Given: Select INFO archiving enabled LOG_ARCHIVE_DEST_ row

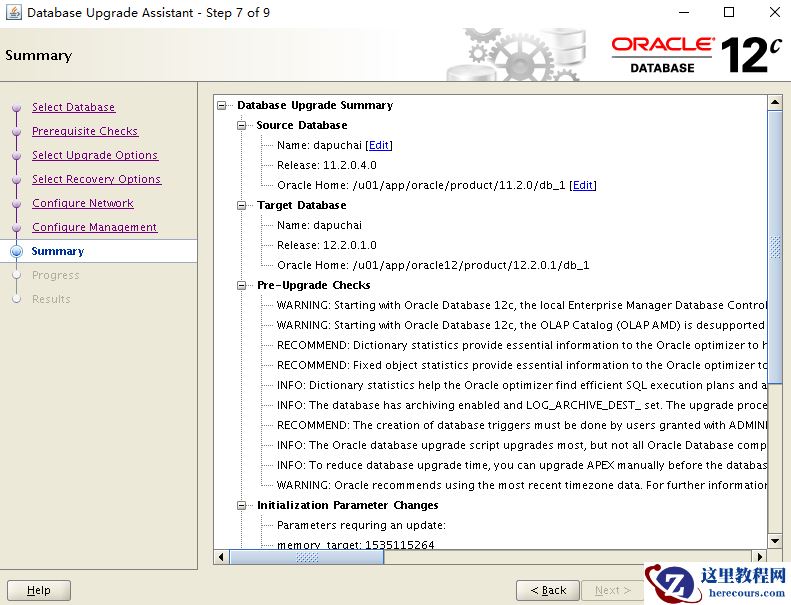Looking at the screenshot, I should pos(522,405).
